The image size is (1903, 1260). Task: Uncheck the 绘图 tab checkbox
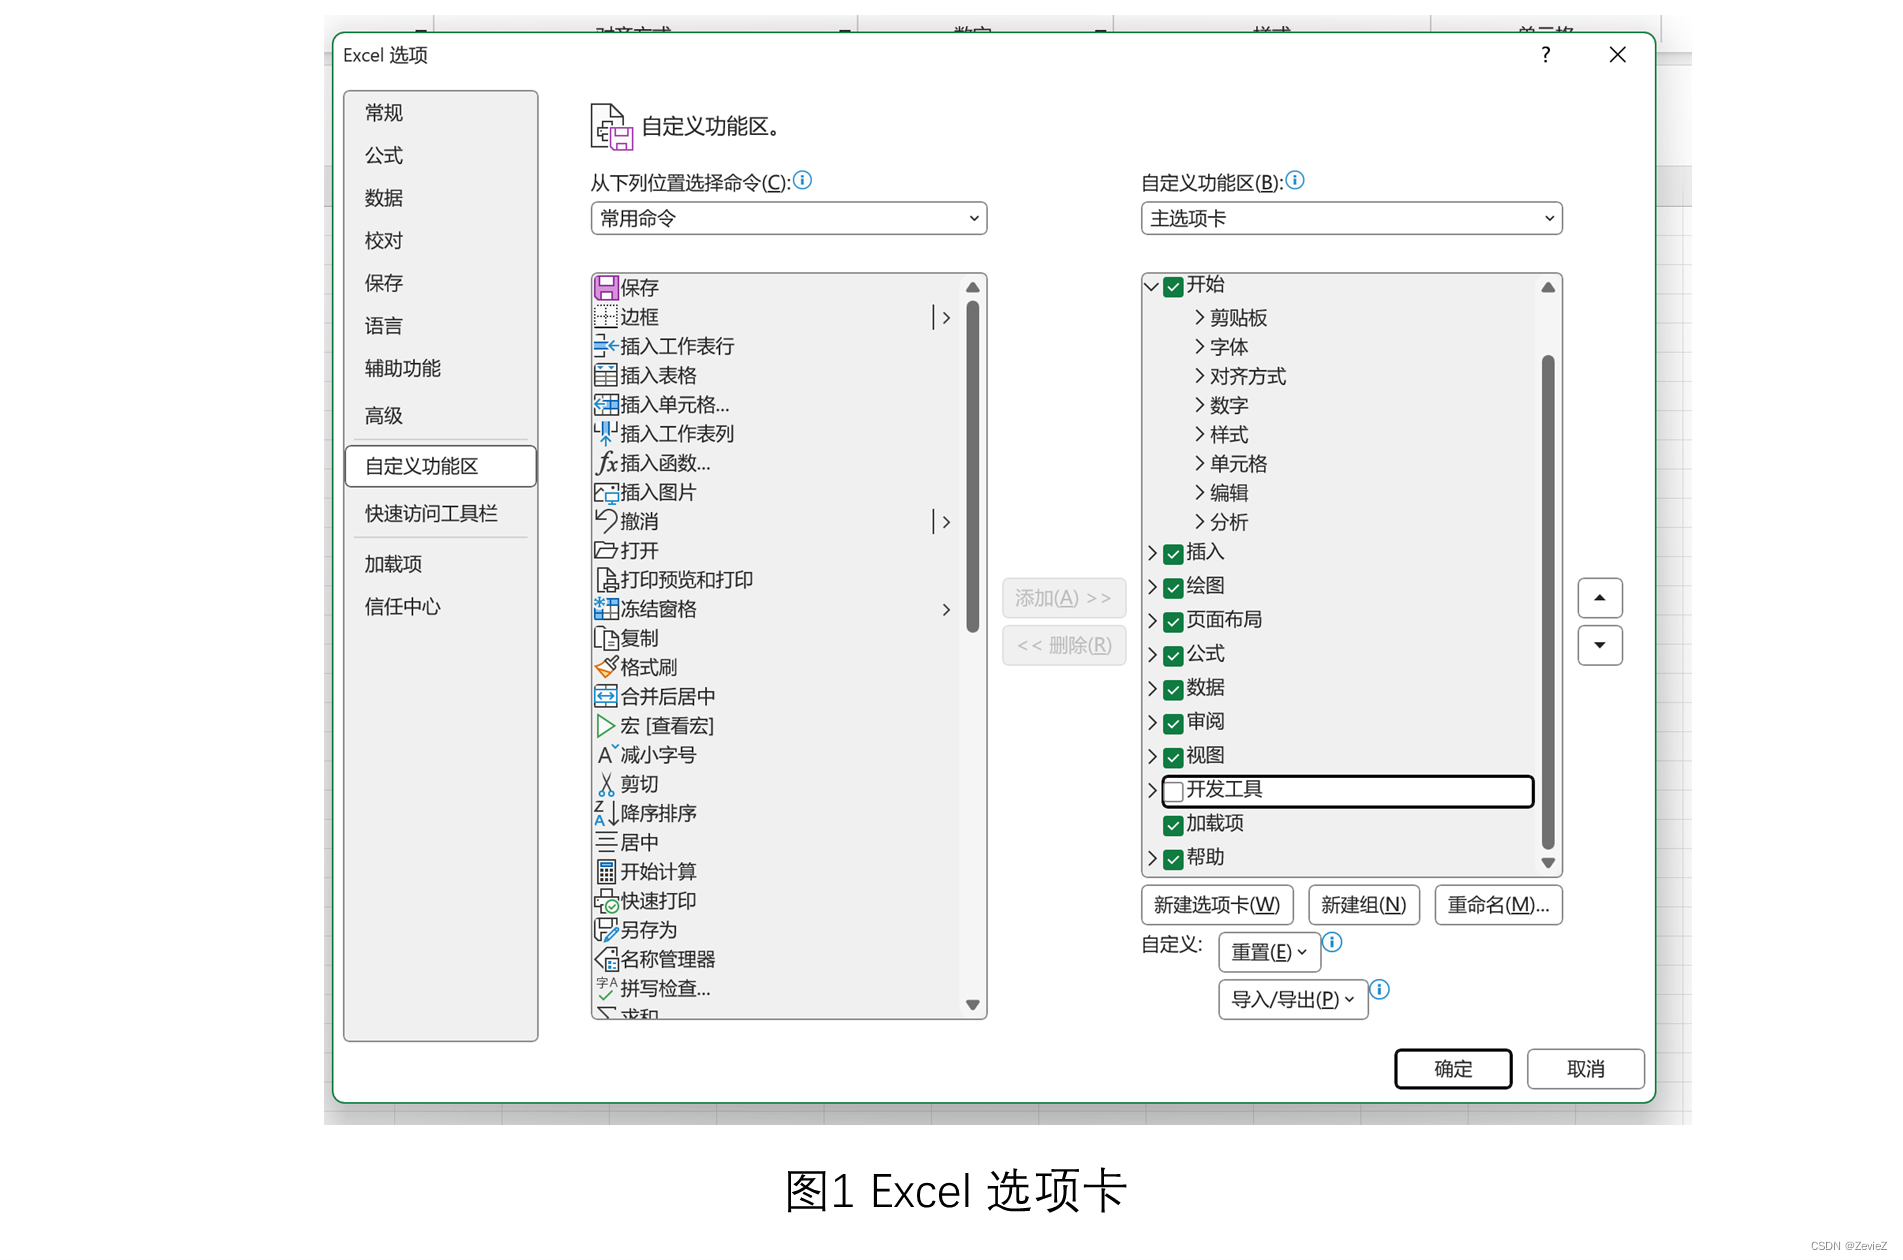pyautogui.click(x=1174, y=588)
